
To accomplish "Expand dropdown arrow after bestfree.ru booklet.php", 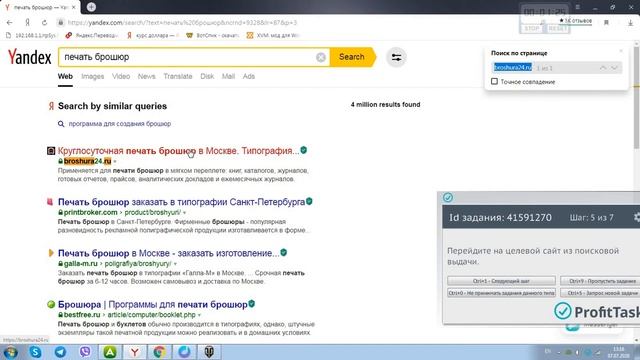I will coord(199,315).
